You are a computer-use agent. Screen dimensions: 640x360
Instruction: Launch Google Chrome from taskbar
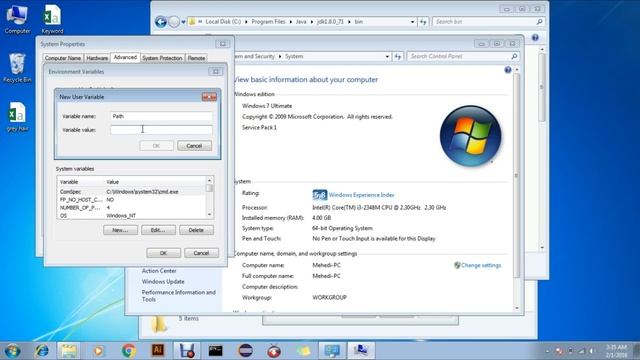click(129, 351)
